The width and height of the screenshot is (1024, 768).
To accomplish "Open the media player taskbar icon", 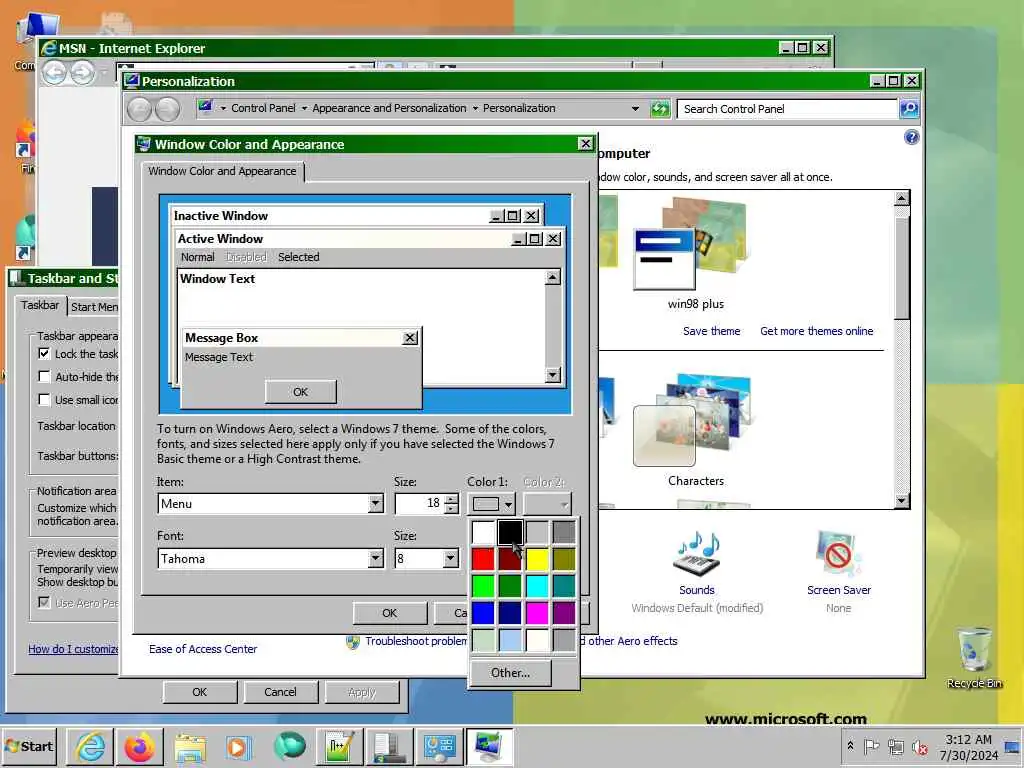I will coord(239,746).
